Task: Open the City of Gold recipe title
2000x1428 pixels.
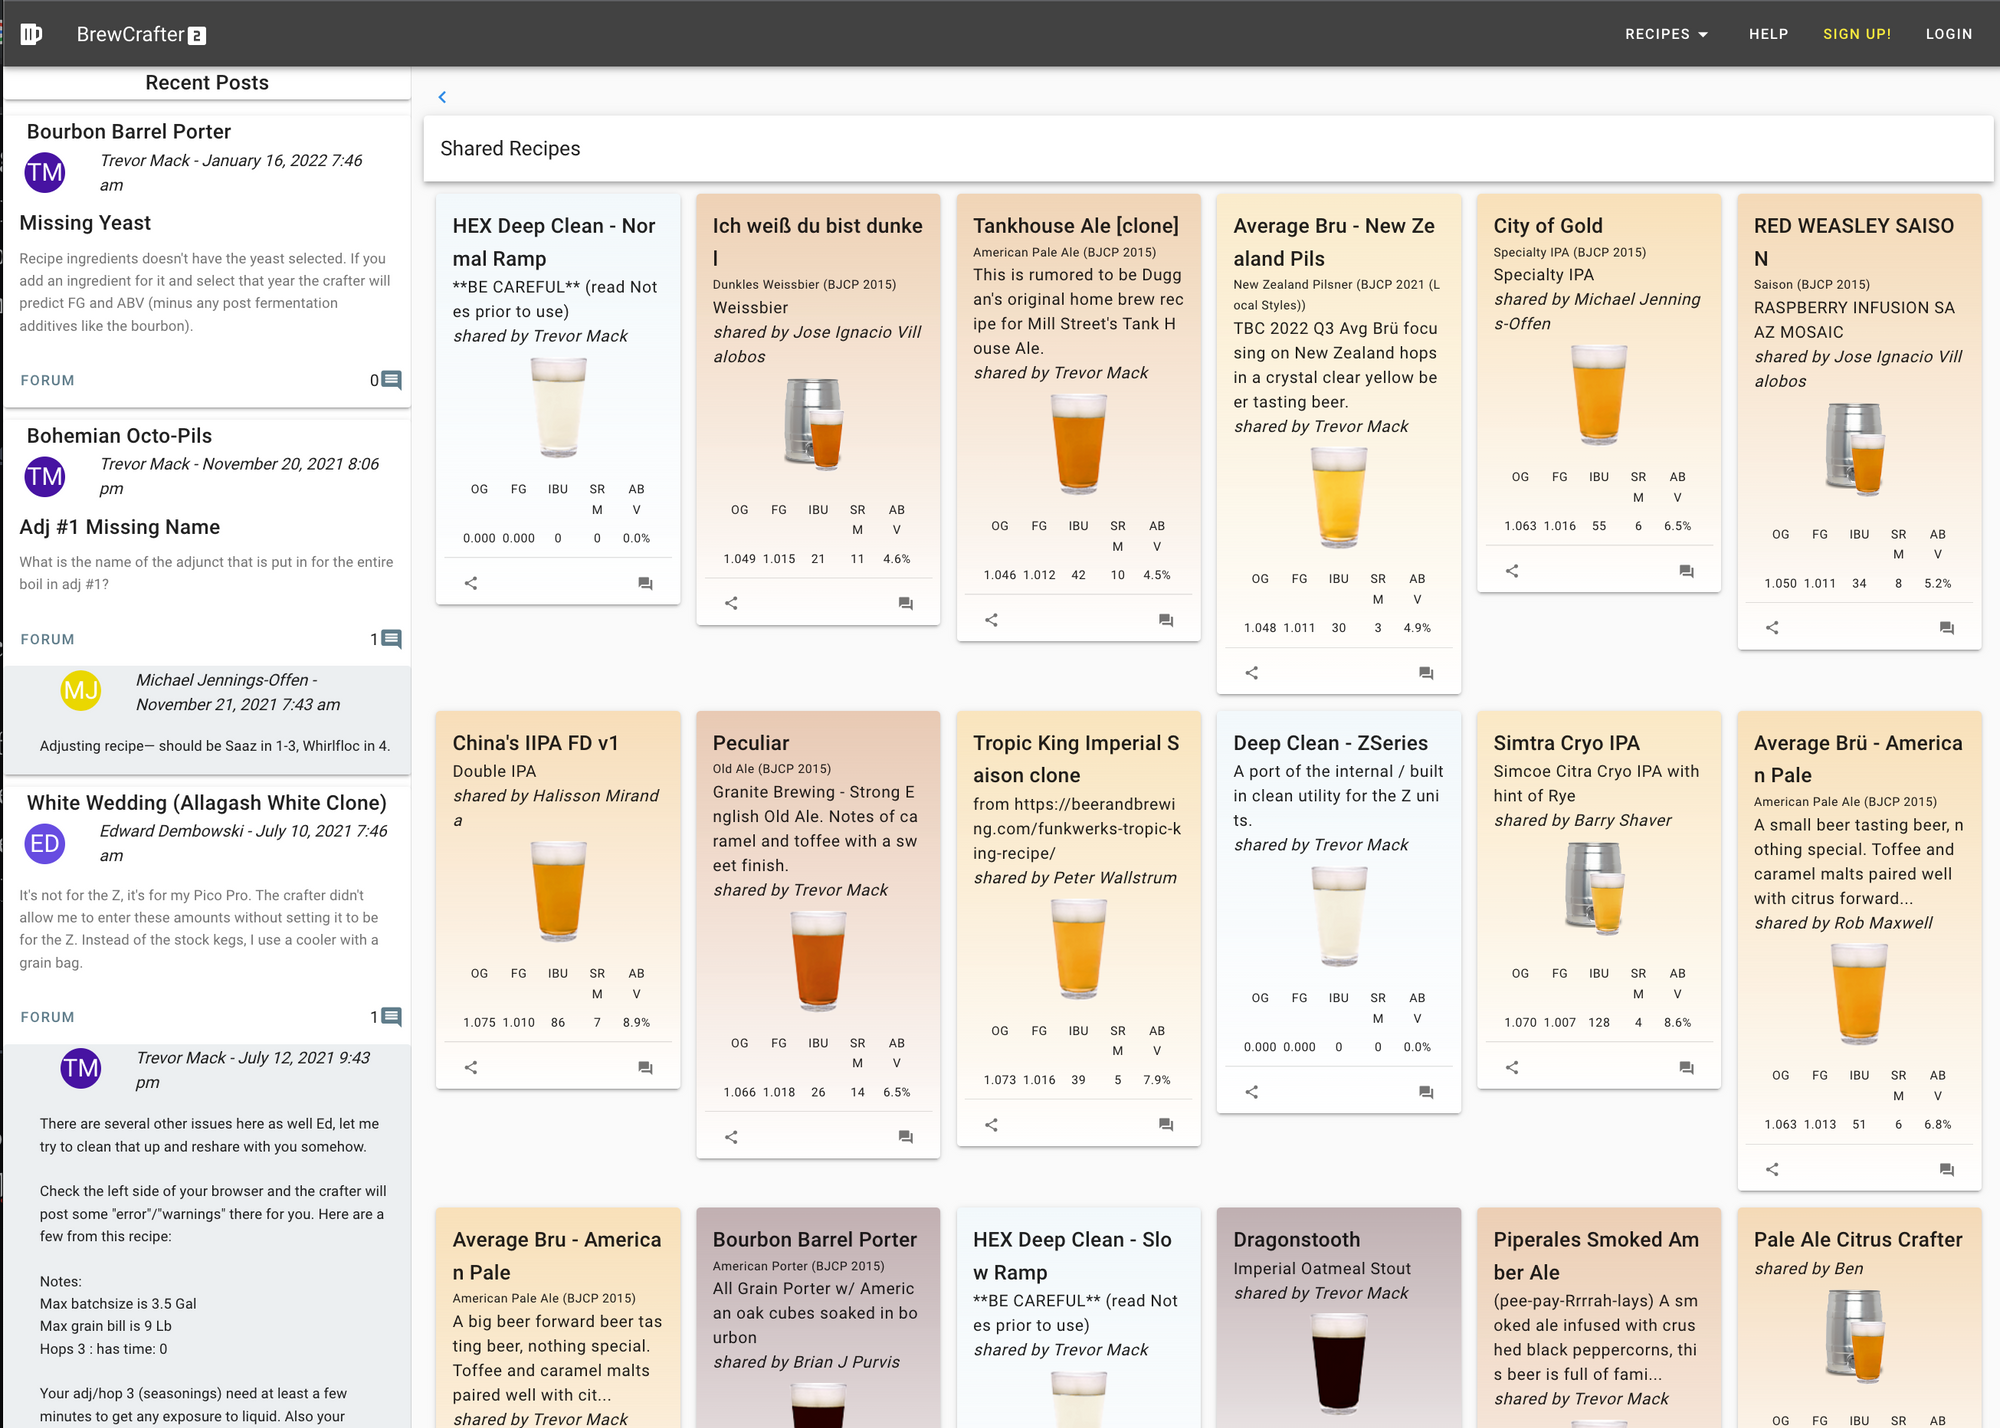Action: [x=1548, y=226]
